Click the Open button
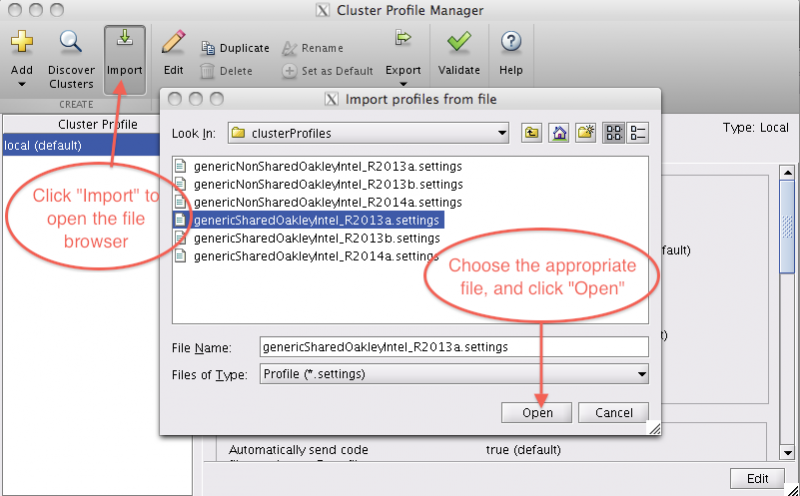800x496 pixels. (x=536, y=412)
